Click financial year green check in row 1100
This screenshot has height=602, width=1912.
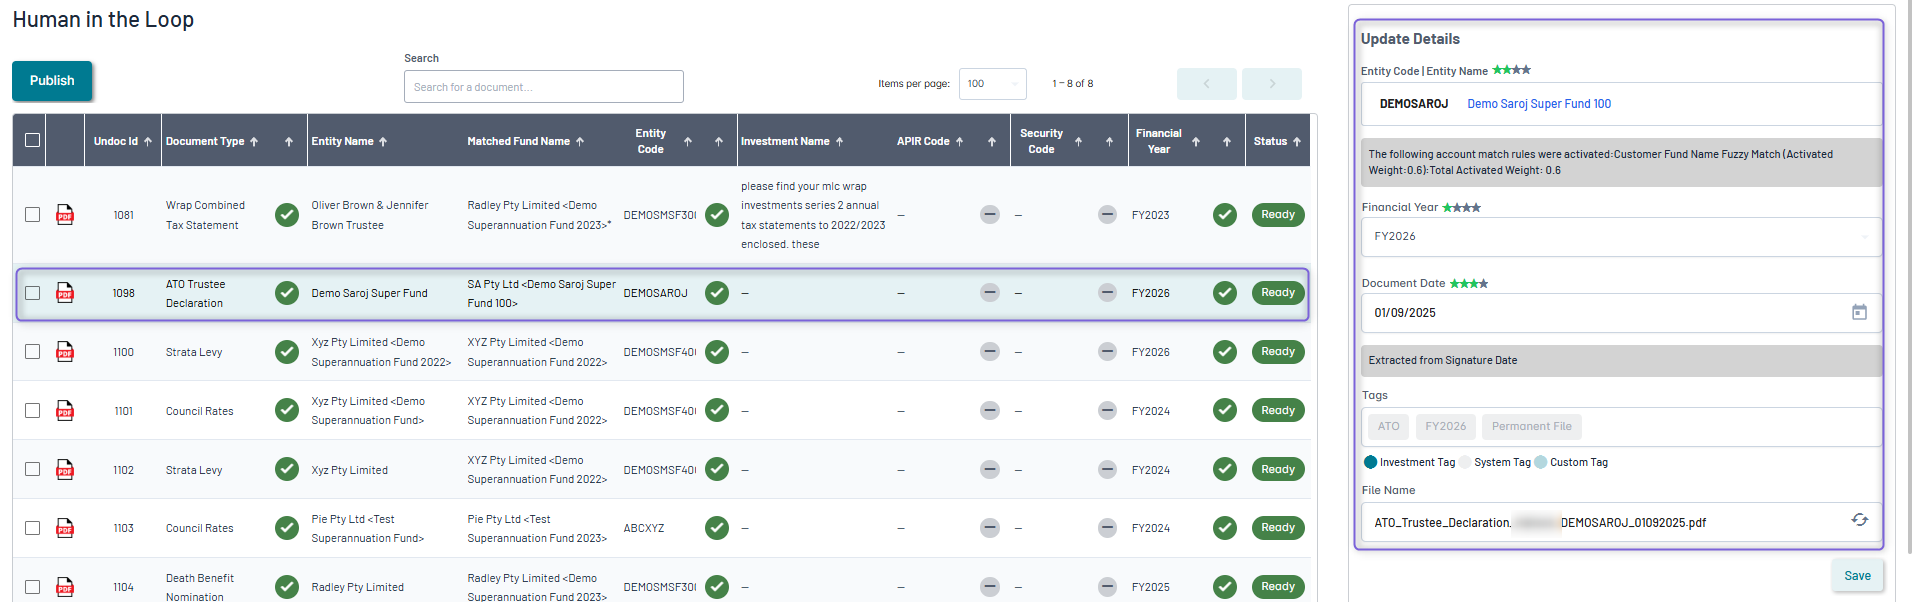[x=1225, y=352]
